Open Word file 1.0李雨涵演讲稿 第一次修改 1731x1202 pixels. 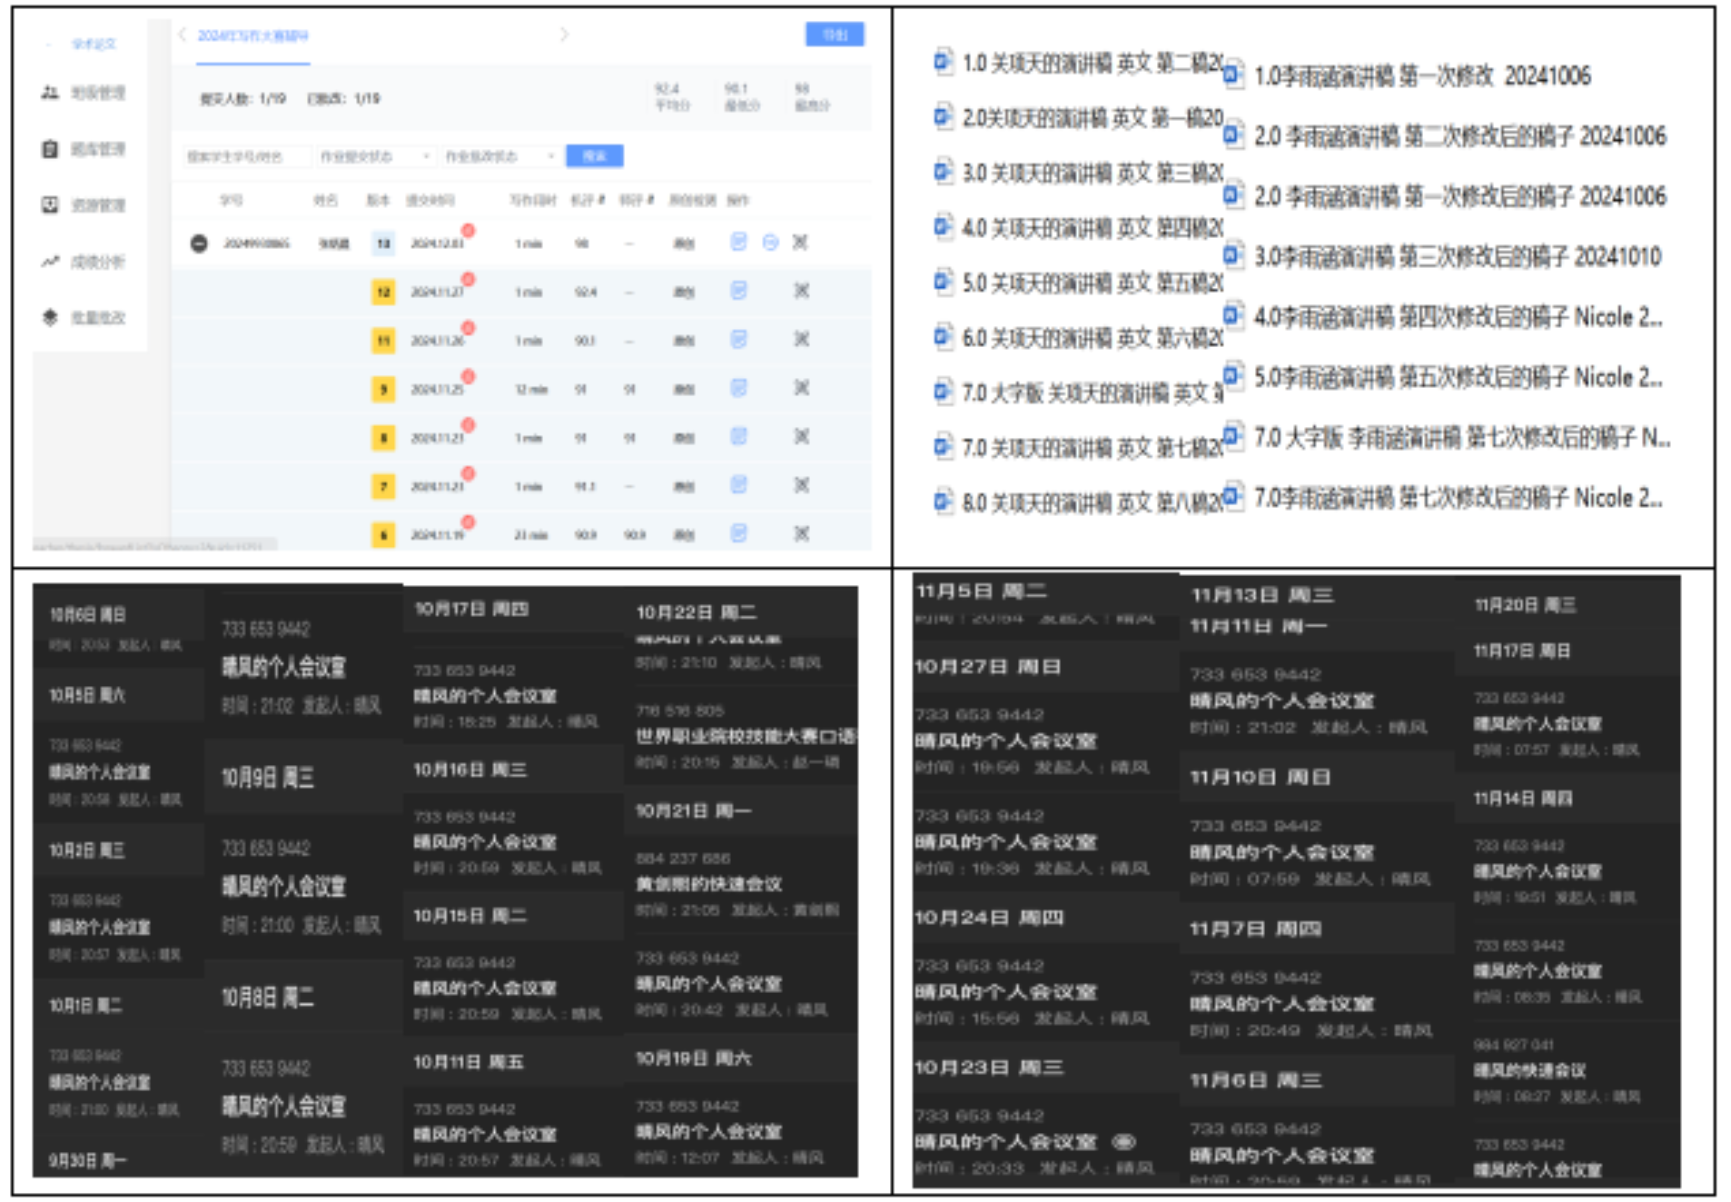coord(1420,76)
